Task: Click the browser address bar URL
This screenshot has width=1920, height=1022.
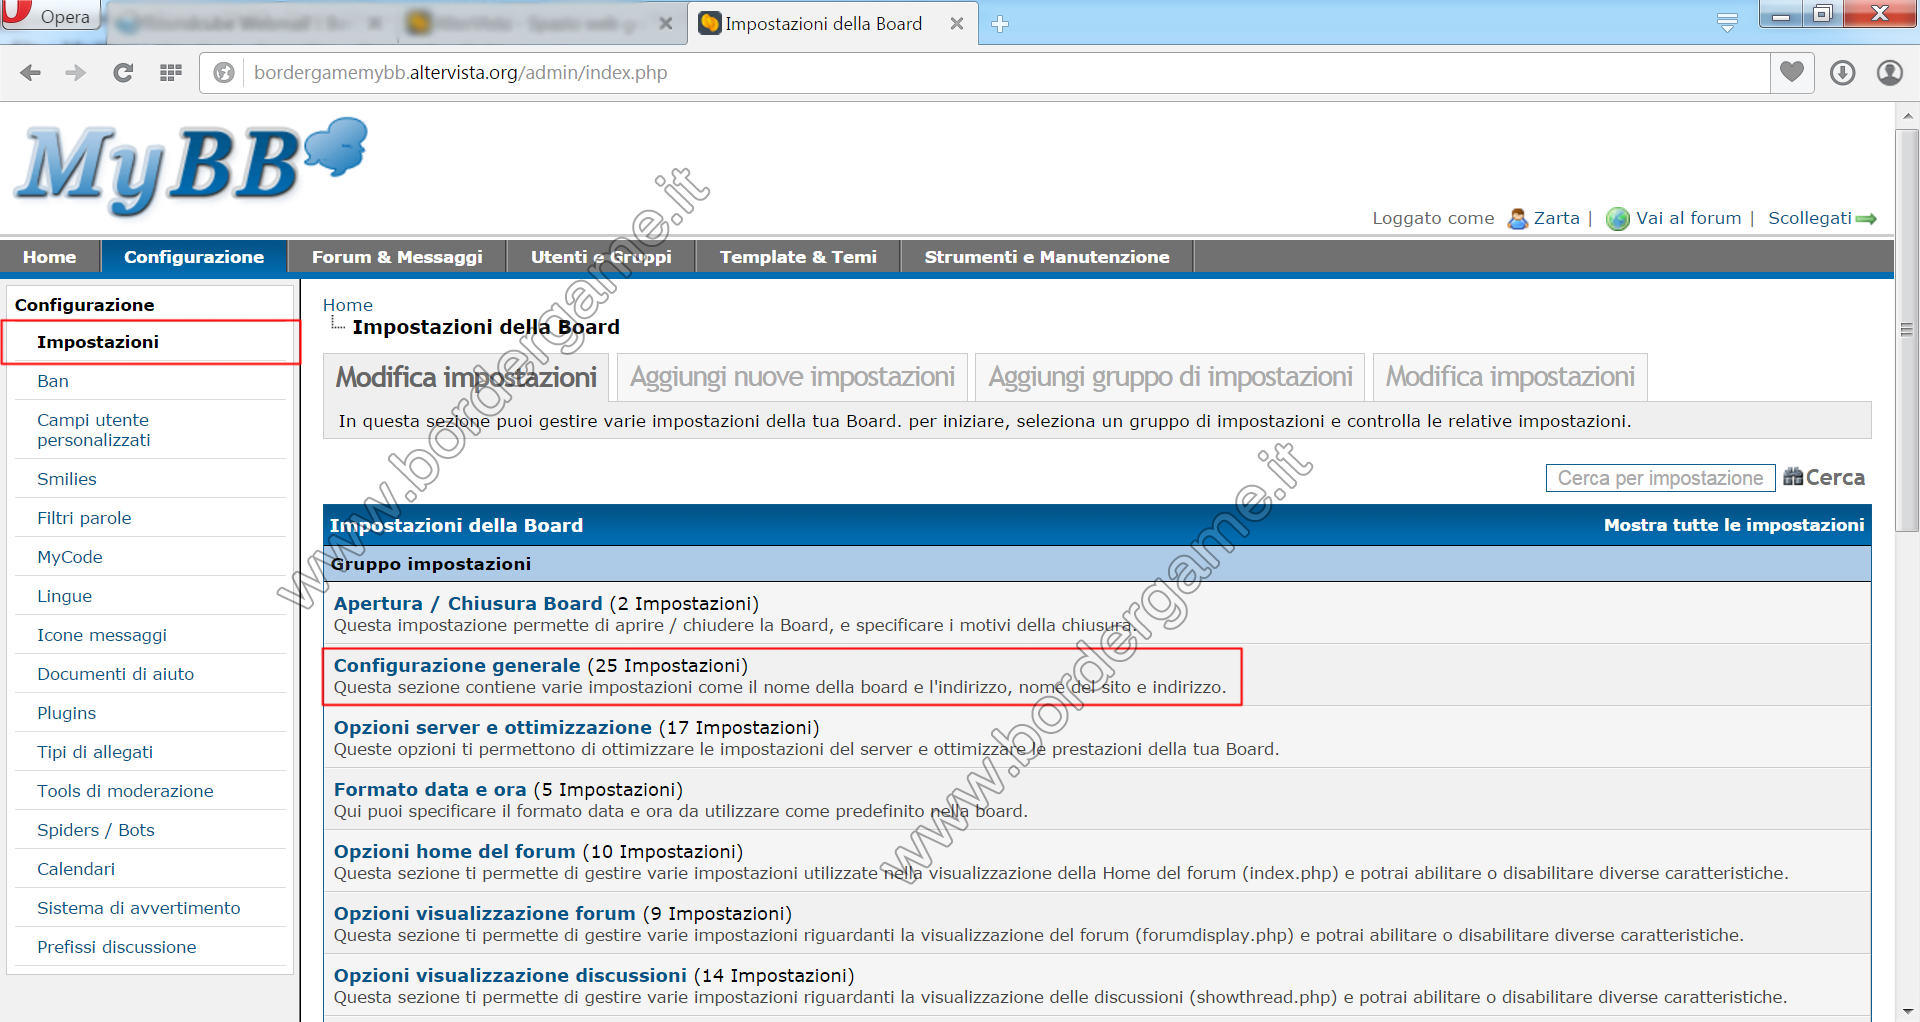Action: (x=461, y=73)
